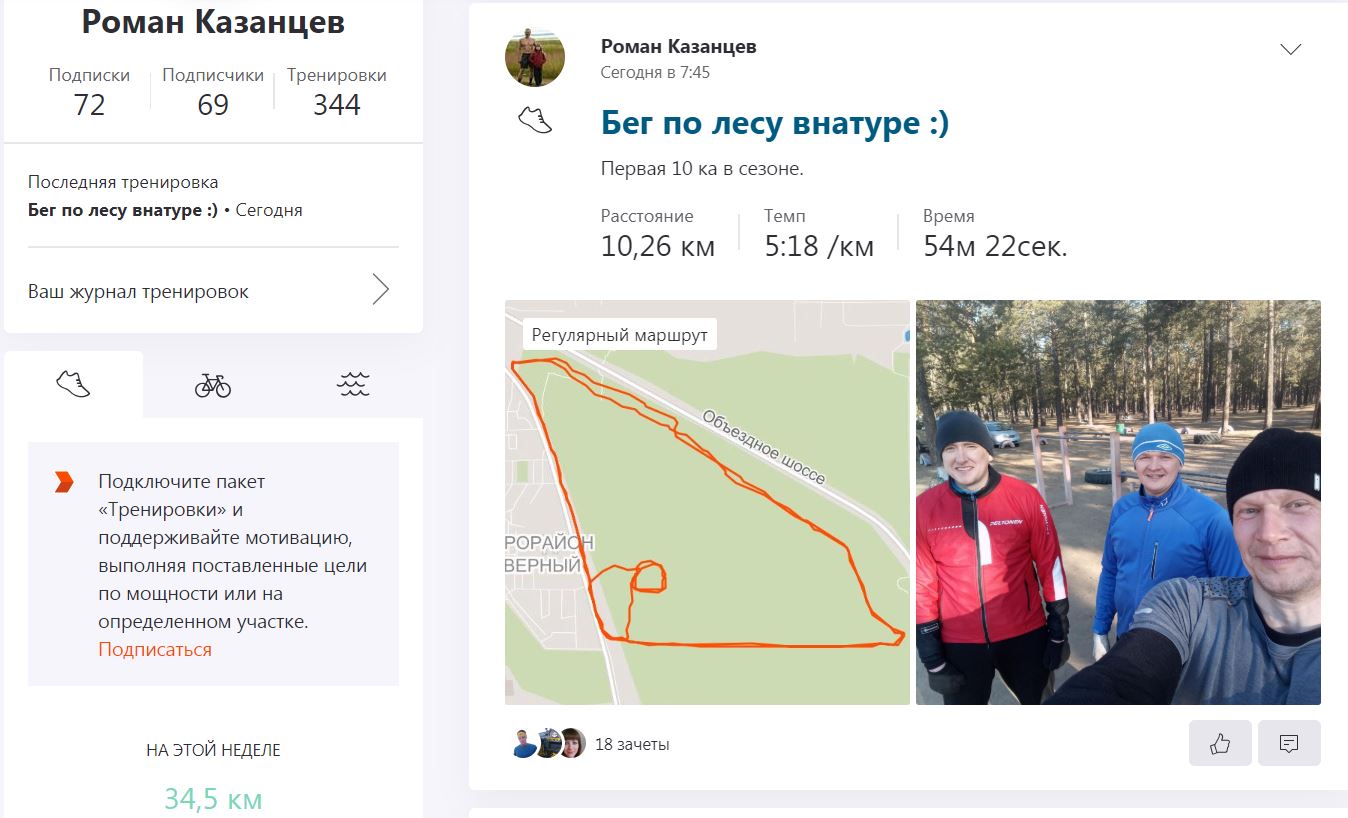Click 'Последняя тренировка' workout name link
This screenshot has height=818, width=1348.
(x=123, y=210)
